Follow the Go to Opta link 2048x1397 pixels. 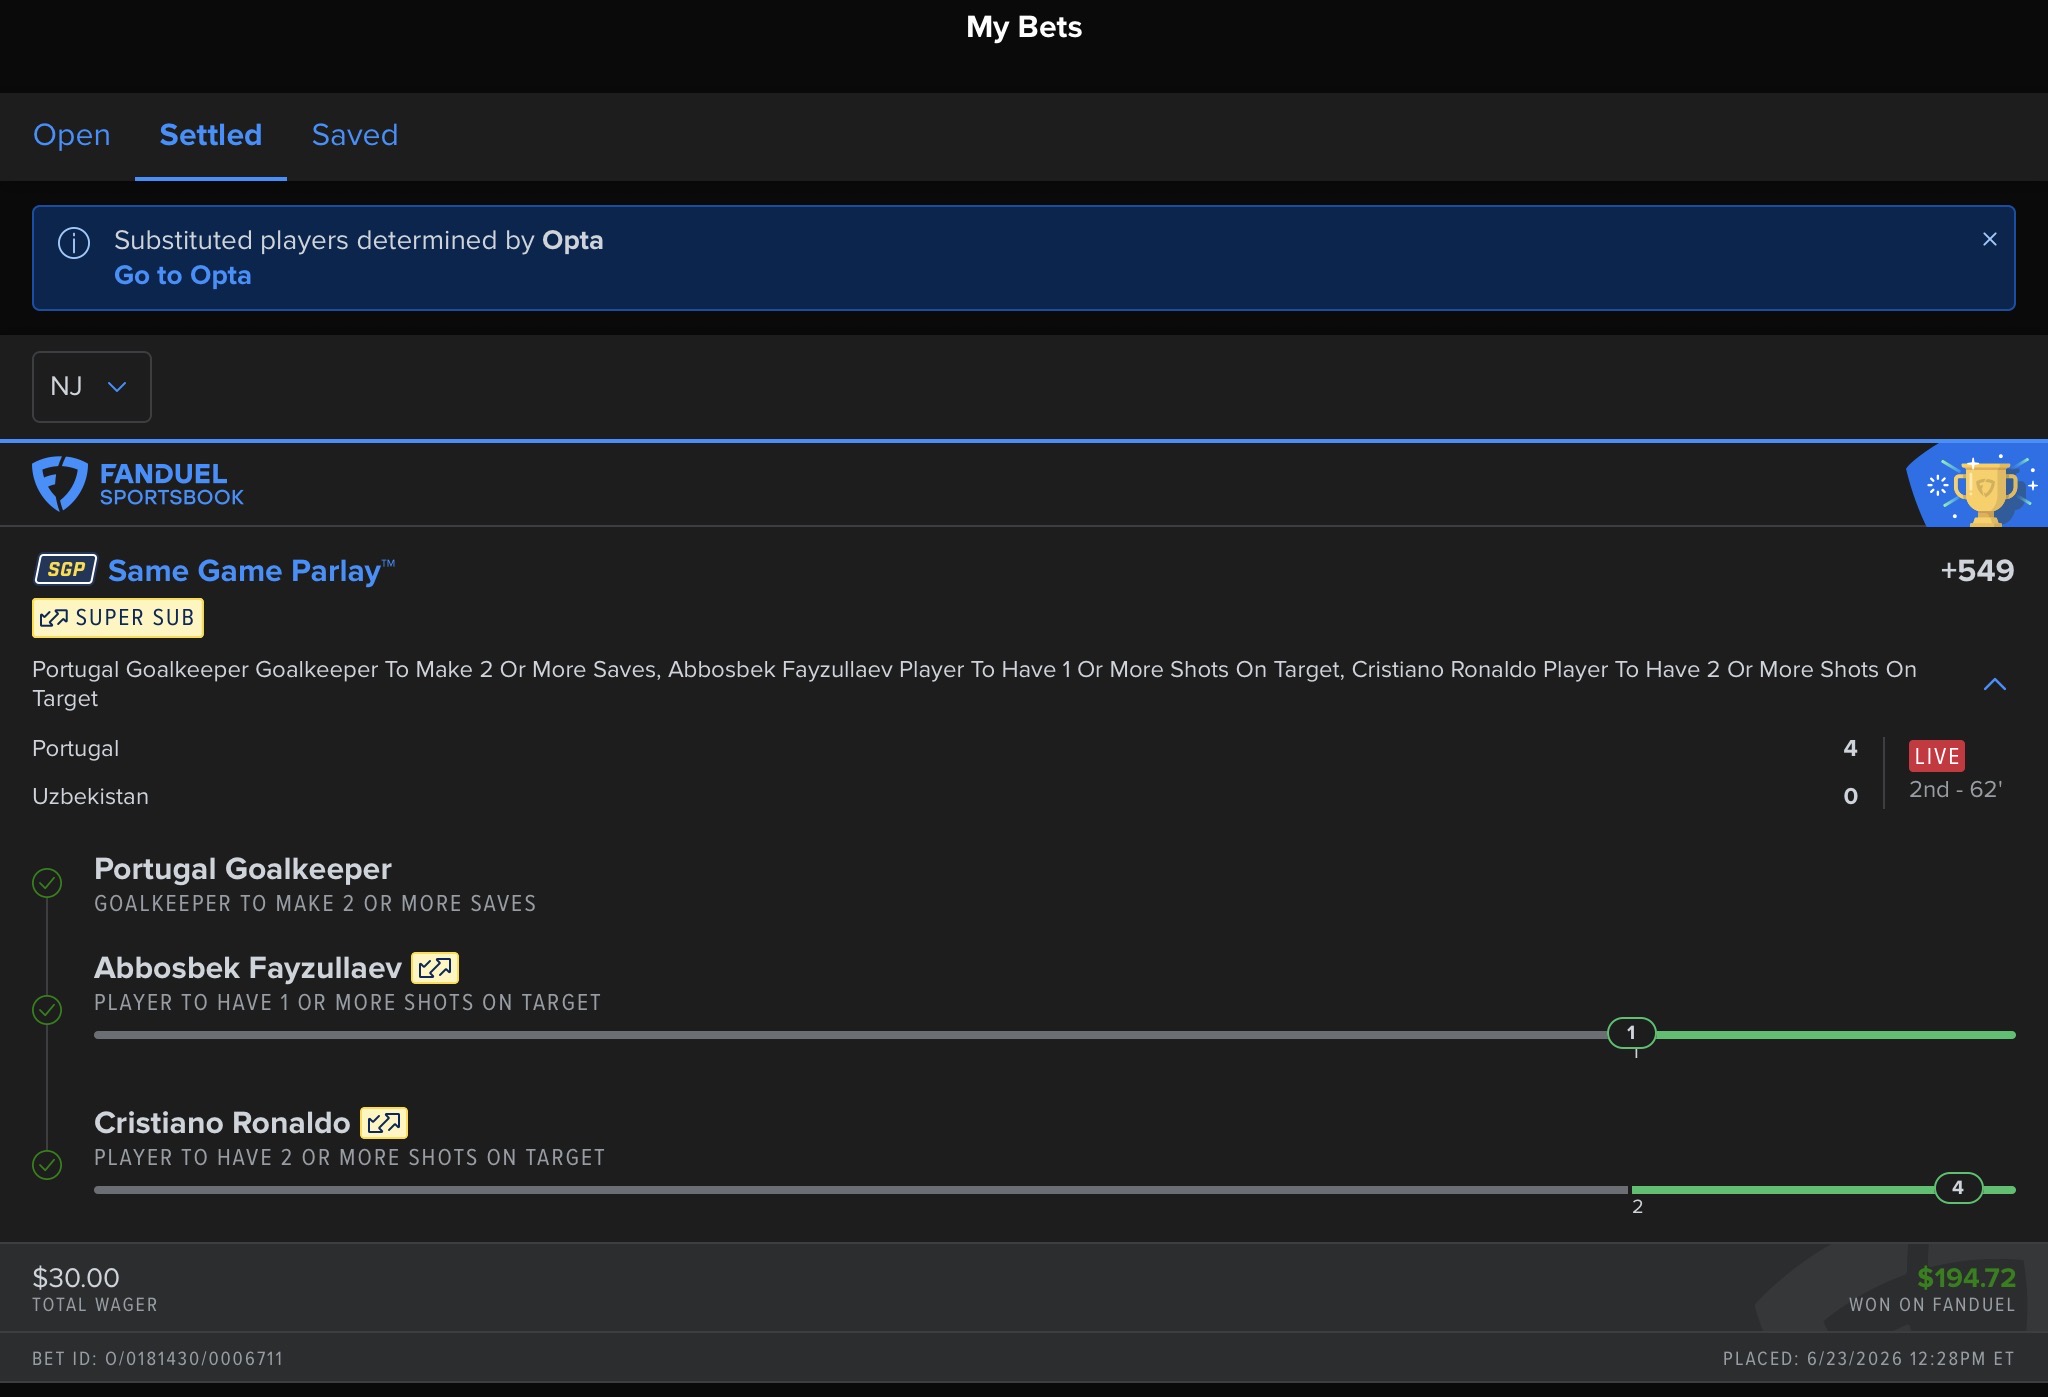(183, 275)
